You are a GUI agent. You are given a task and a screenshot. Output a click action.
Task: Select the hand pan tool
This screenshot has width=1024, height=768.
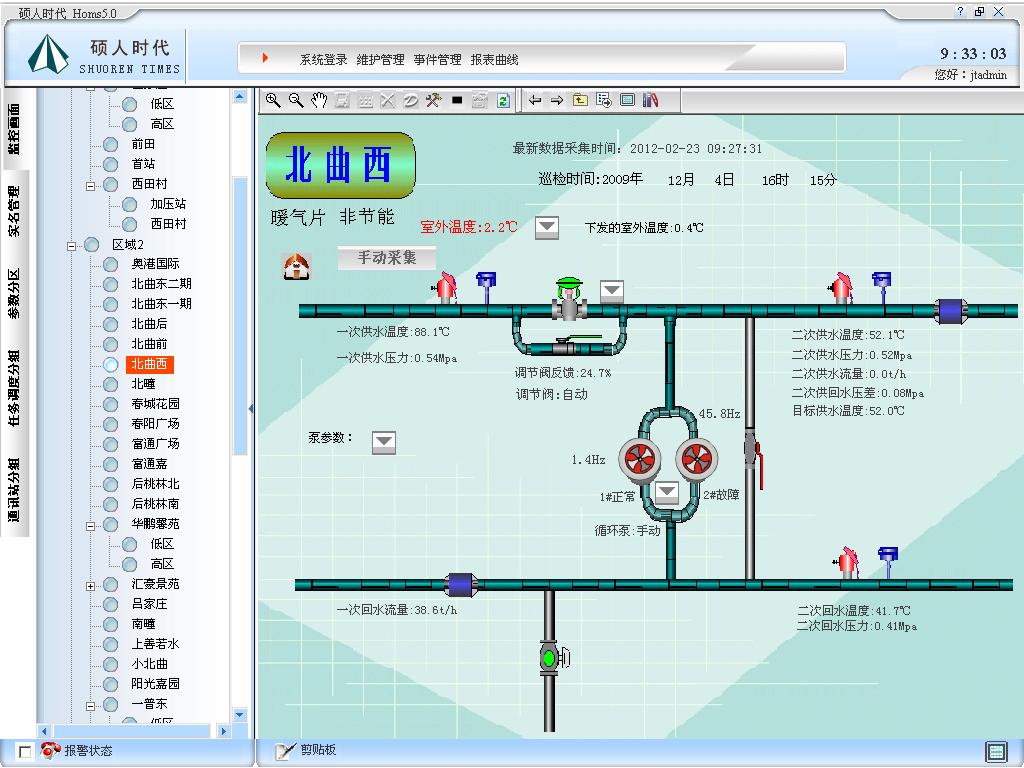click(x=319, y=100)
